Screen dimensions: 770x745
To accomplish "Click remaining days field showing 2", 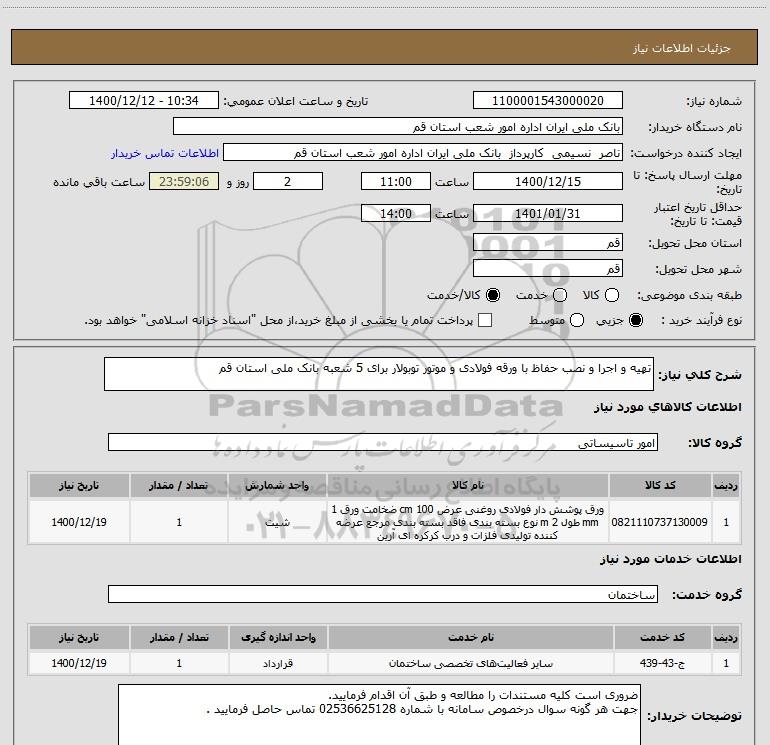I will click(288, 181).
